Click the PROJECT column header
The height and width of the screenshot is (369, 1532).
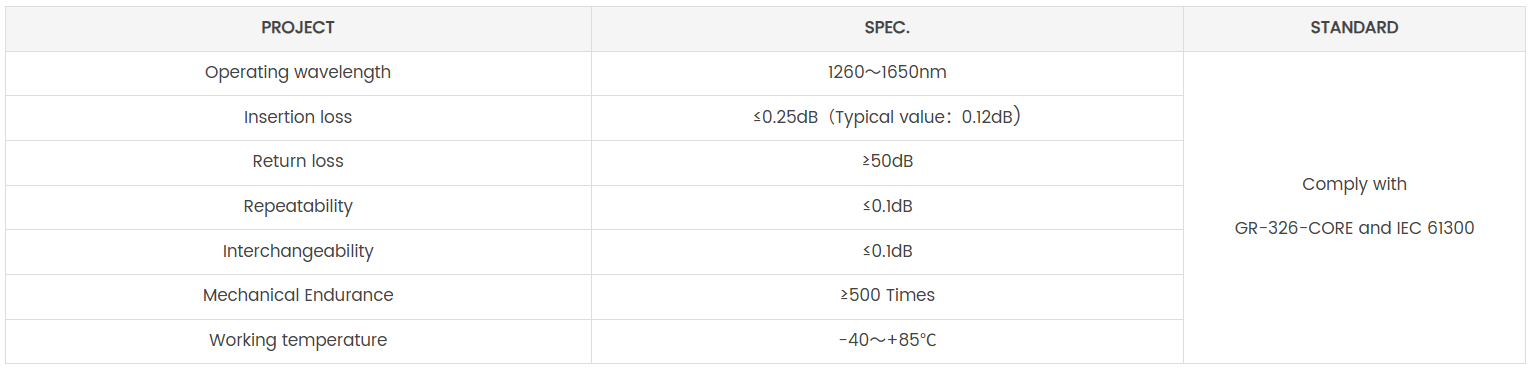coord(298,28)
